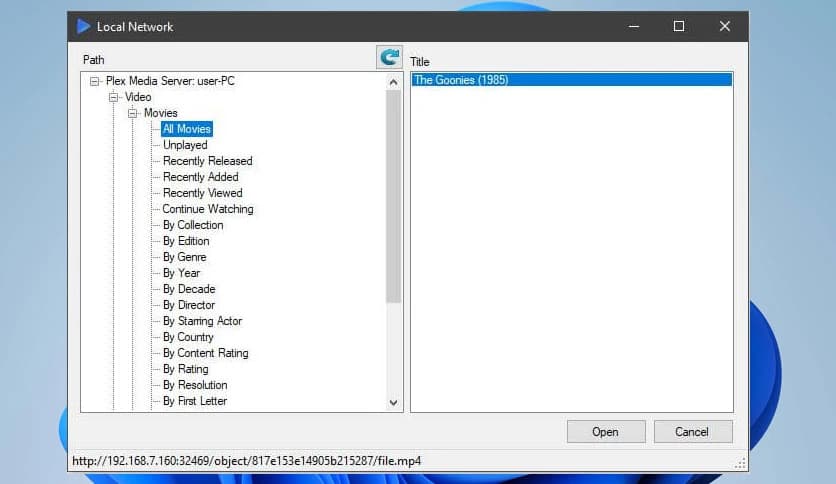Choose Recently Released in the tree
This screenshot has width=836, height=484.
(x=207, y=161)
